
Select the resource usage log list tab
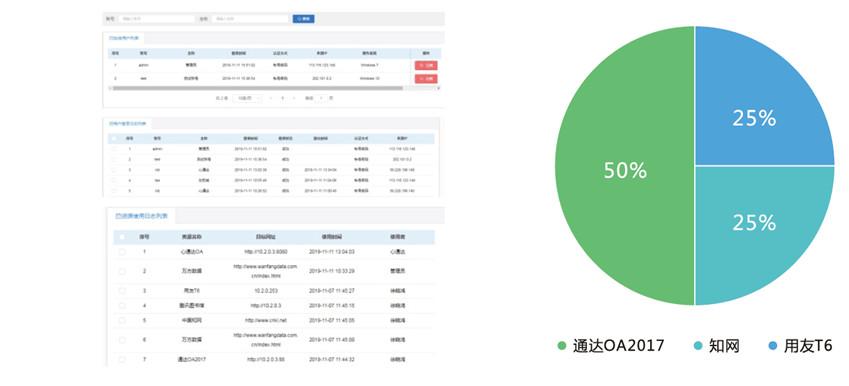click(x=141, y=215)
